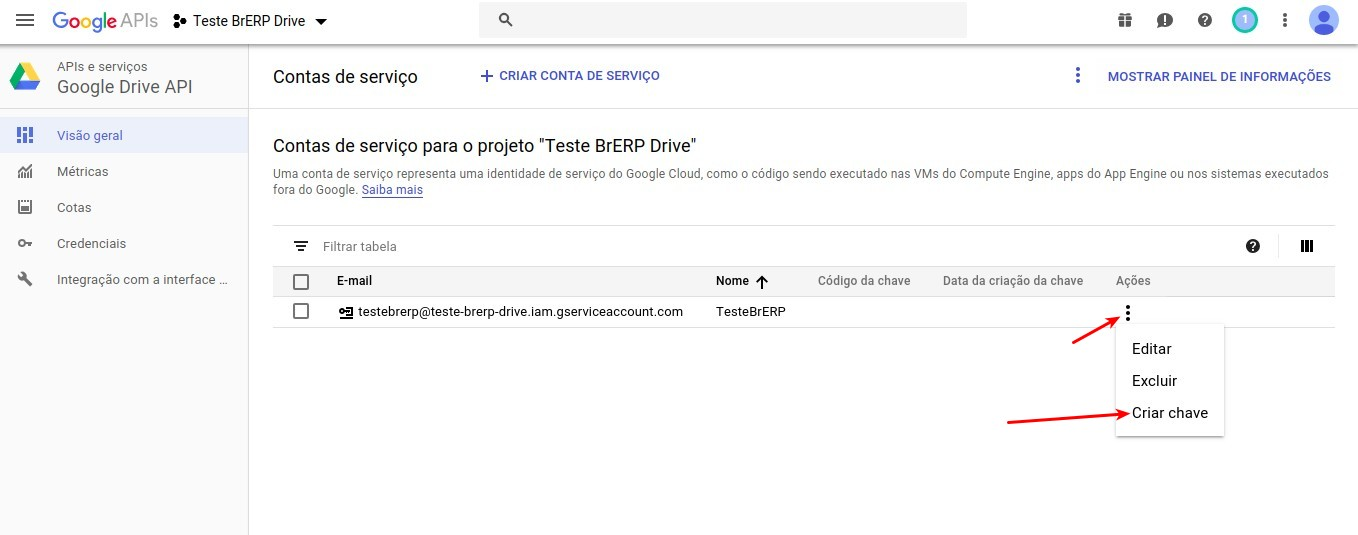Open Credenciais in the sidebar
1358x535 pixels.
point(124,243)
